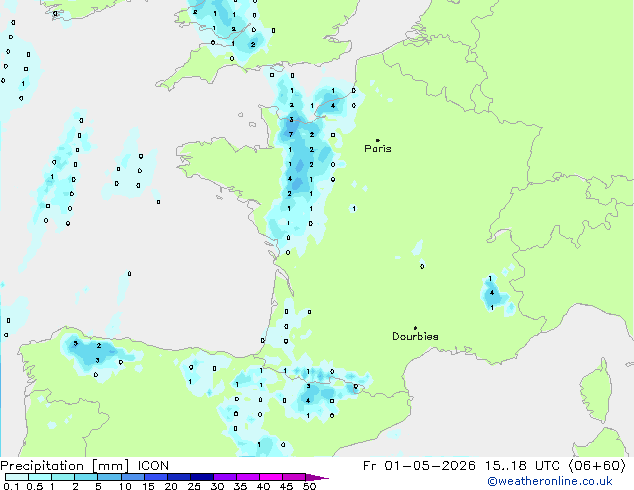Viewport: 634px width, 490px height.
Task: Click the ICON model name label
Action: pyautogui.click(x=153, y=466)
